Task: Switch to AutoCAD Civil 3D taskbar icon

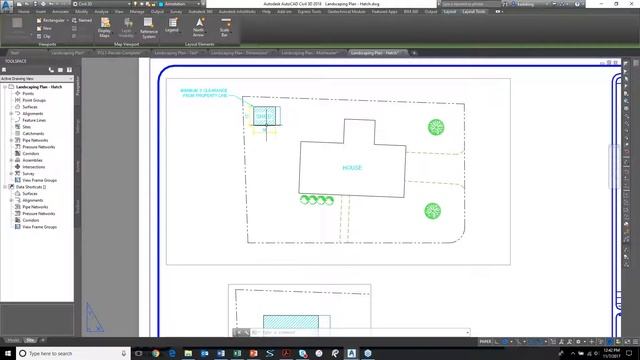Action: [351, 353]
